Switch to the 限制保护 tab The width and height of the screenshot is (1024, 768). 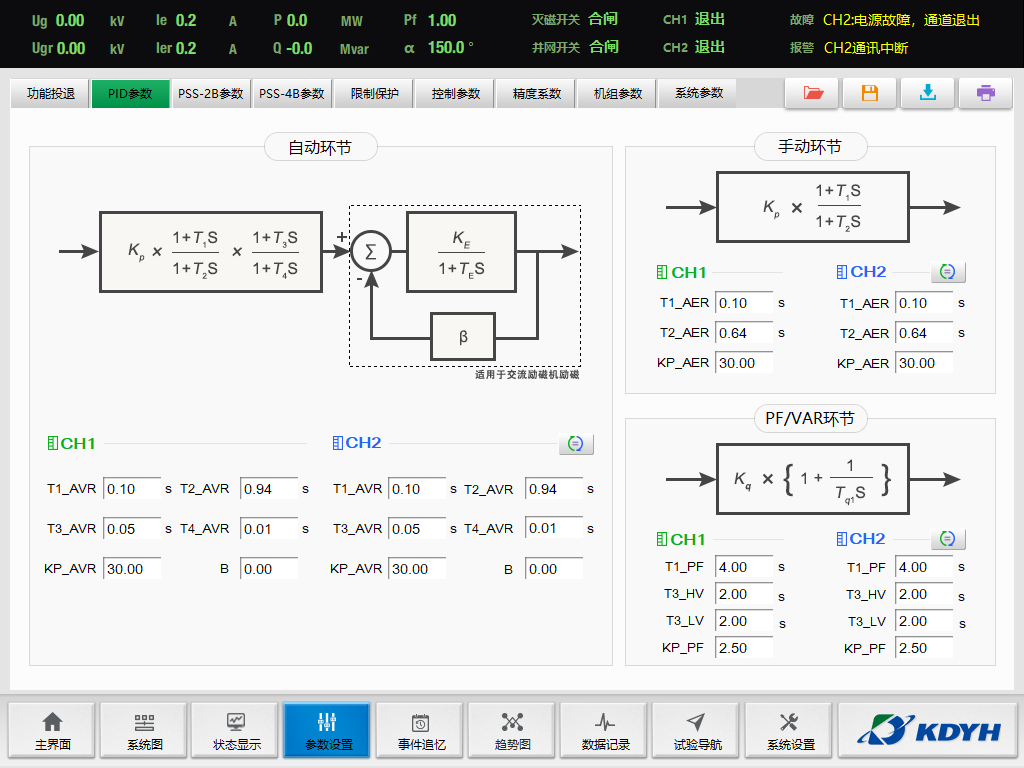click(x=375, y=94)
